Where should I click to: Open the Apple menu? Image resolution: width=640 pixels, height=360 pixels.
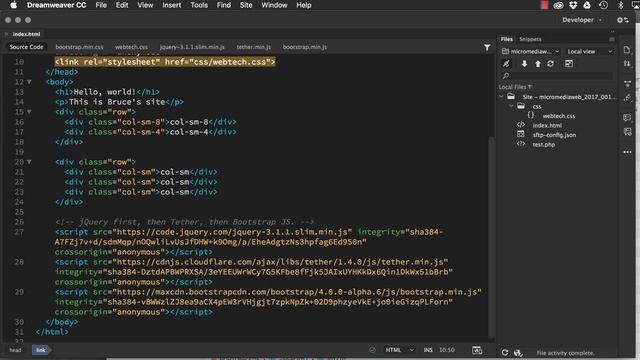13,5
